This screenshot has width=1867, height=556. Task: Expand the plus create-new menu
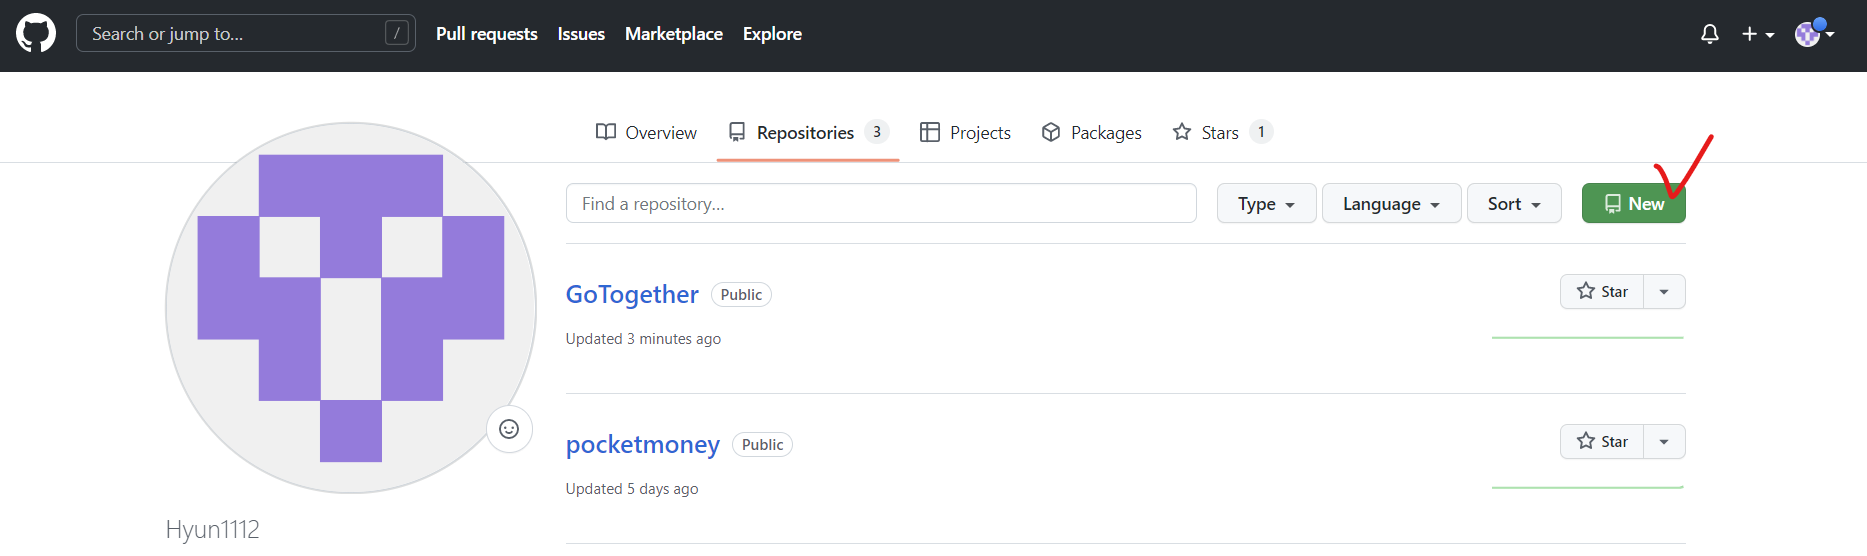coord(1757,34)
